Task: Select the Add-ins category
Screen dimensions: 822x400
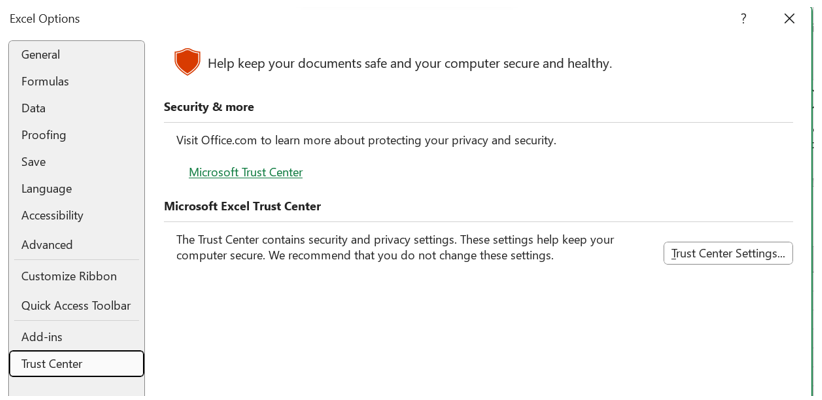Action: pyautogui.click(x=42, y=337)
